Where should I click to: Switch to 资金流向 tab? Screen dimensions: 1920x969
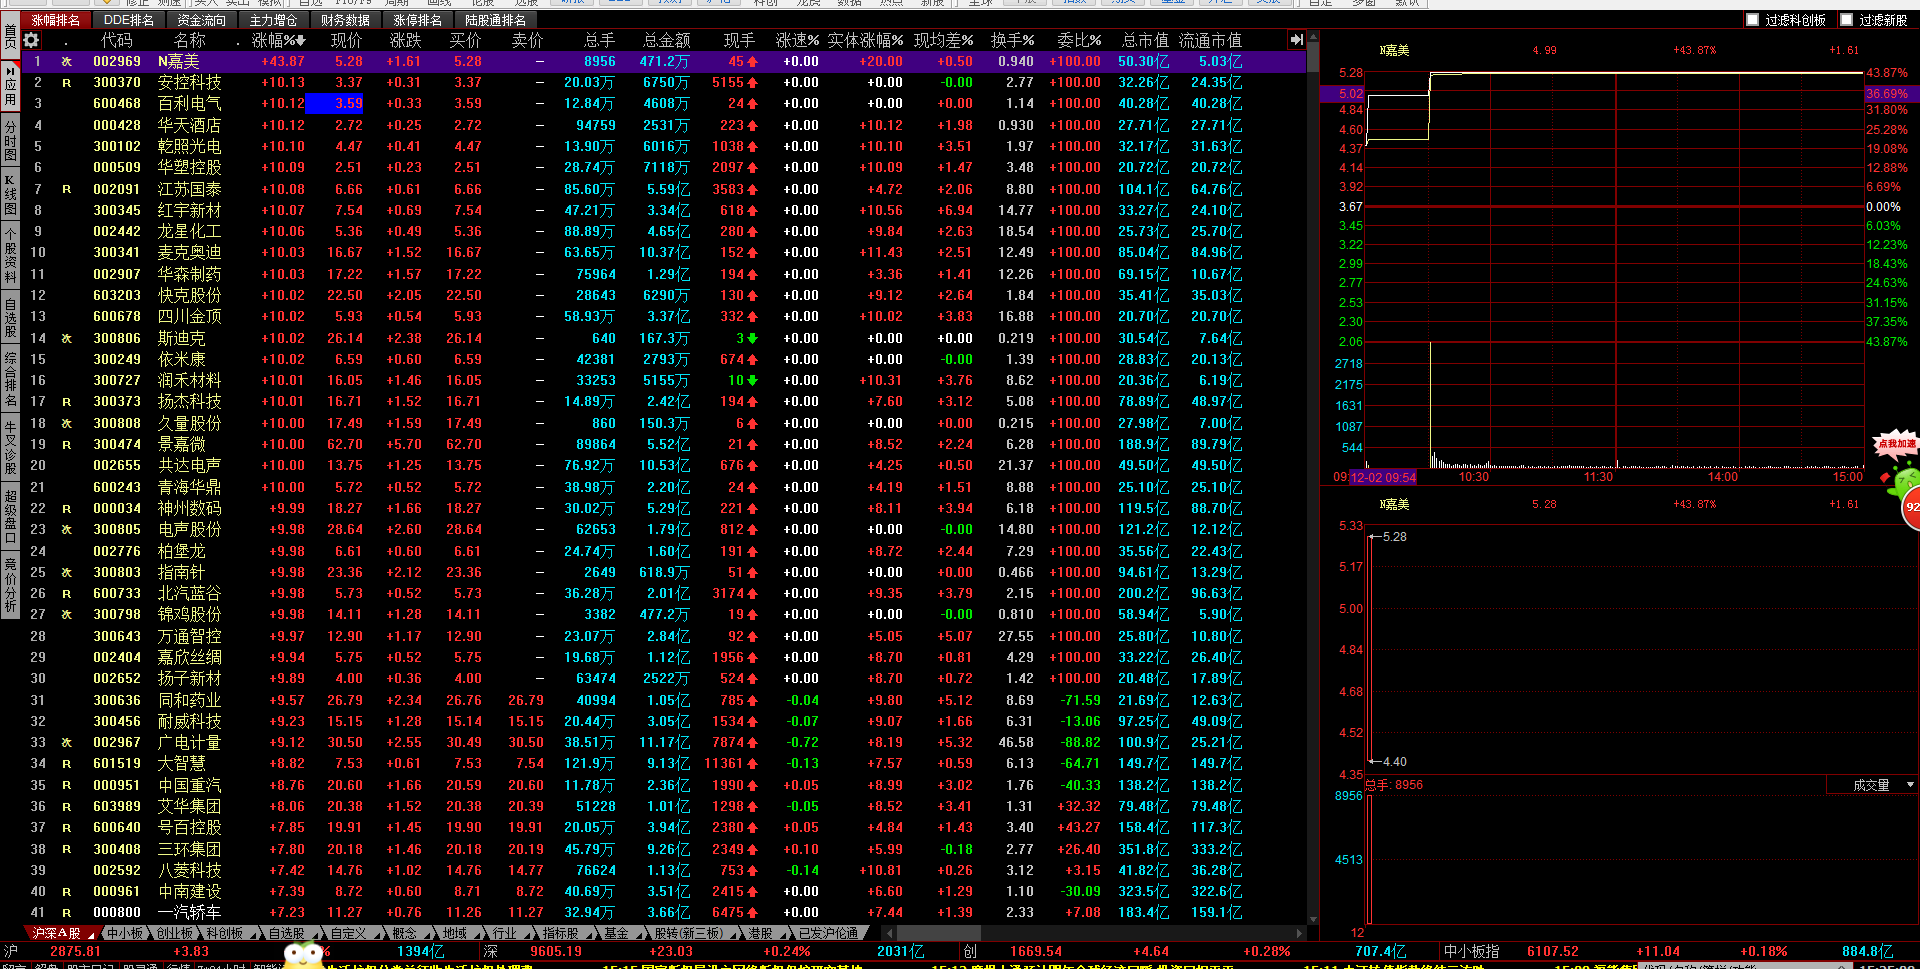tap(202, 20)
